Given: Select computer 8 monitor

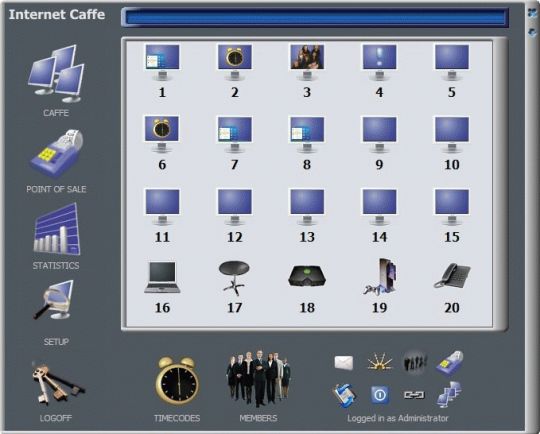Looking at the screenshot, I should pyautogui.click(x=307, y=134).
